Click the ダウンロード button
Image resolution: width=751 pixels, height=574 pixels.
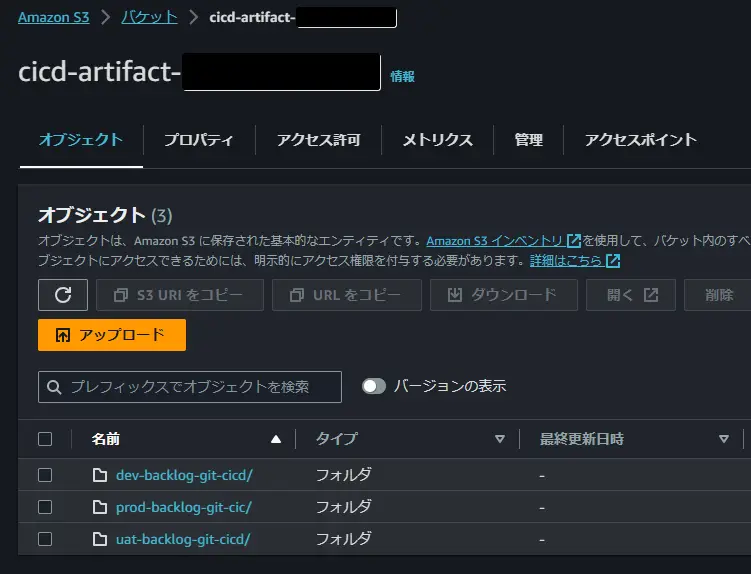(504, 295)
